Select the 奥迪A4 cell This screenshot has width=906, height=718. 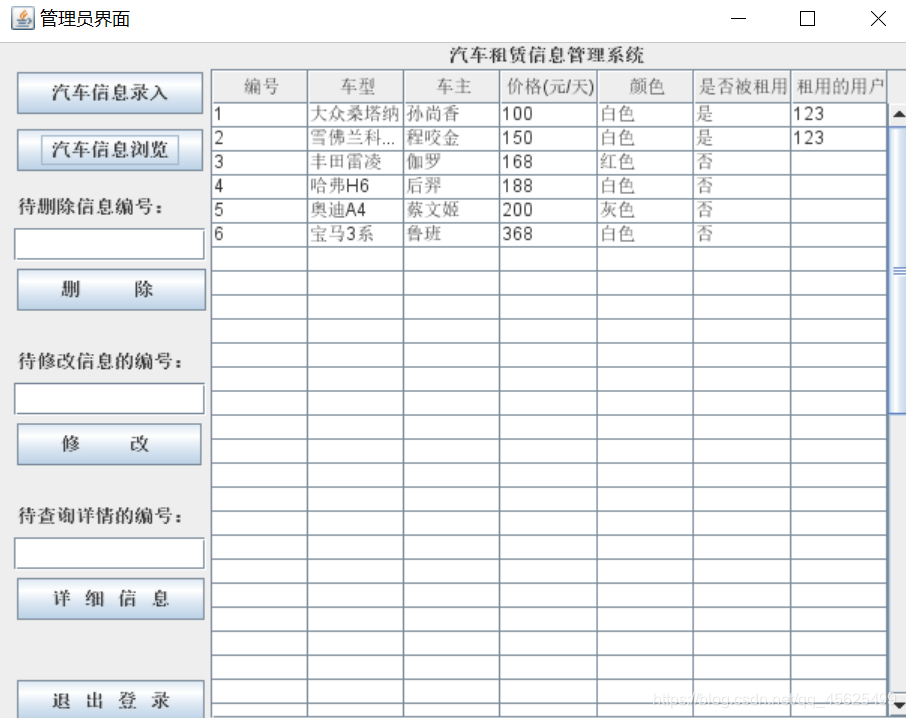(355, 210)
